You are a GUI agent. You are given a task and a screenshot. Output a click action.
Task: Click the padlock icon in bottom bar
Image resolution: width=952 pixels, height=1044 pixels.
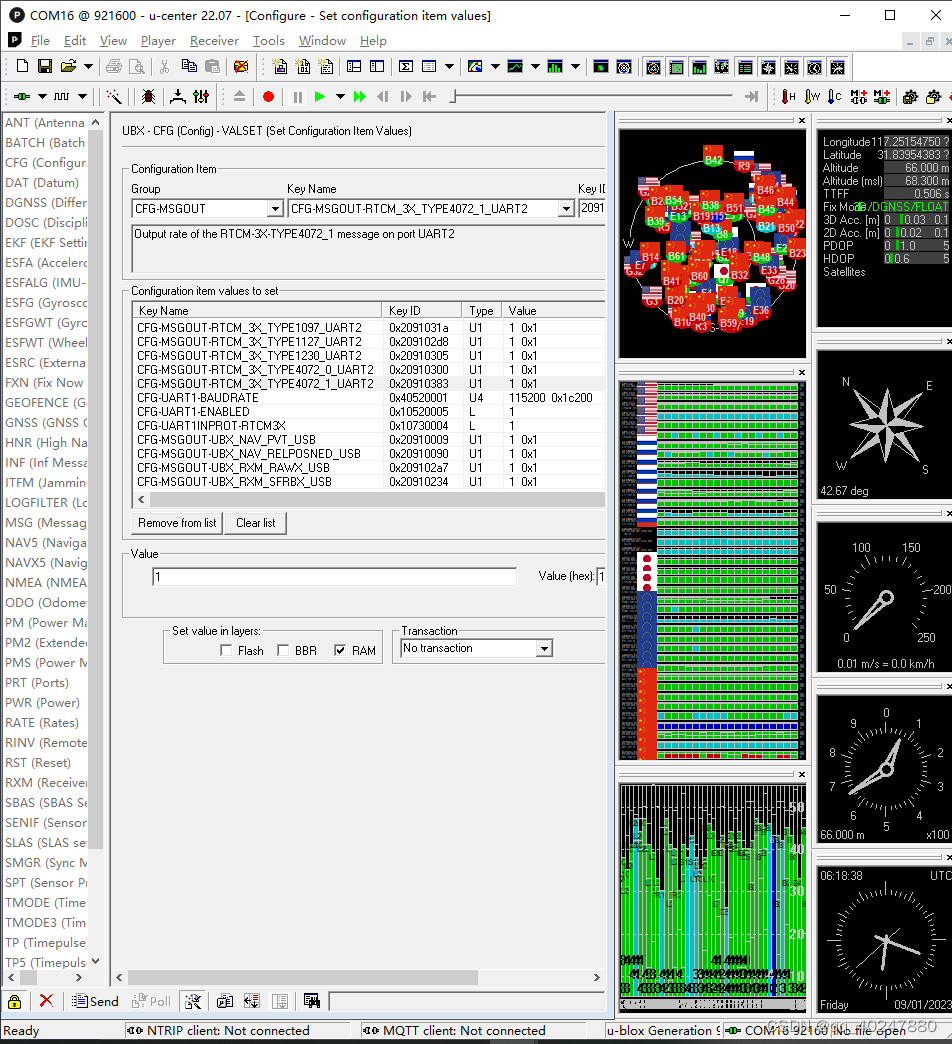(15, 1001)
